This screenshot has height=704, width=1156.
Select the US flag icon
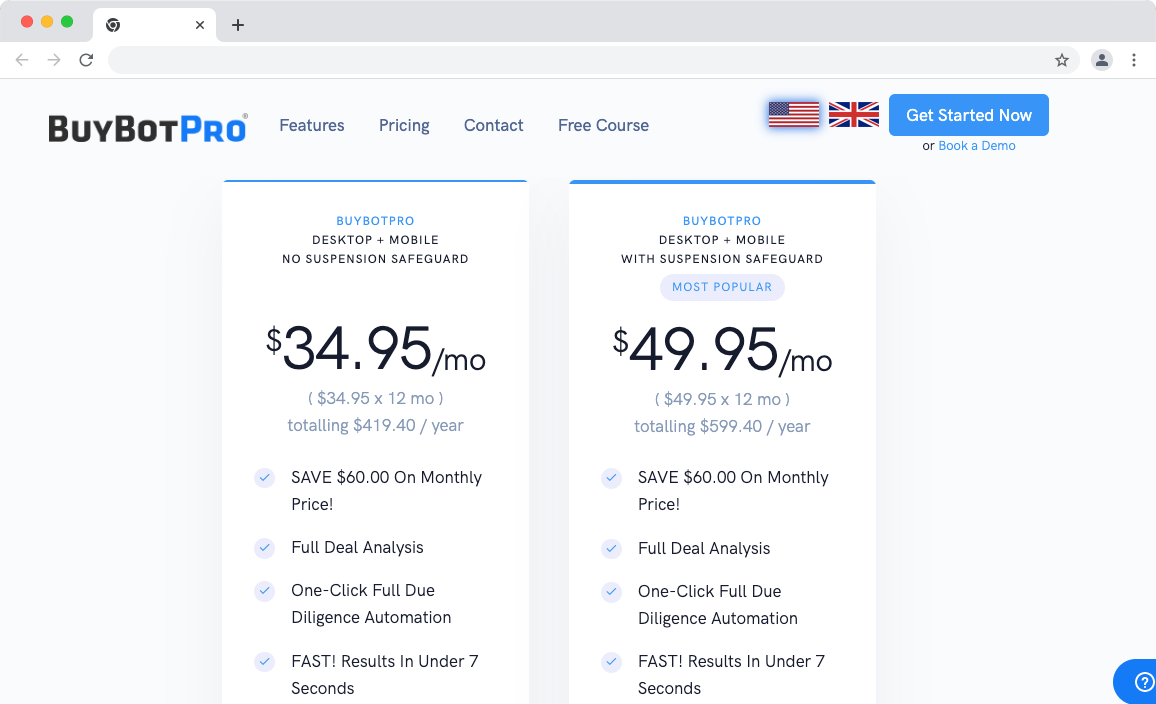793,114
